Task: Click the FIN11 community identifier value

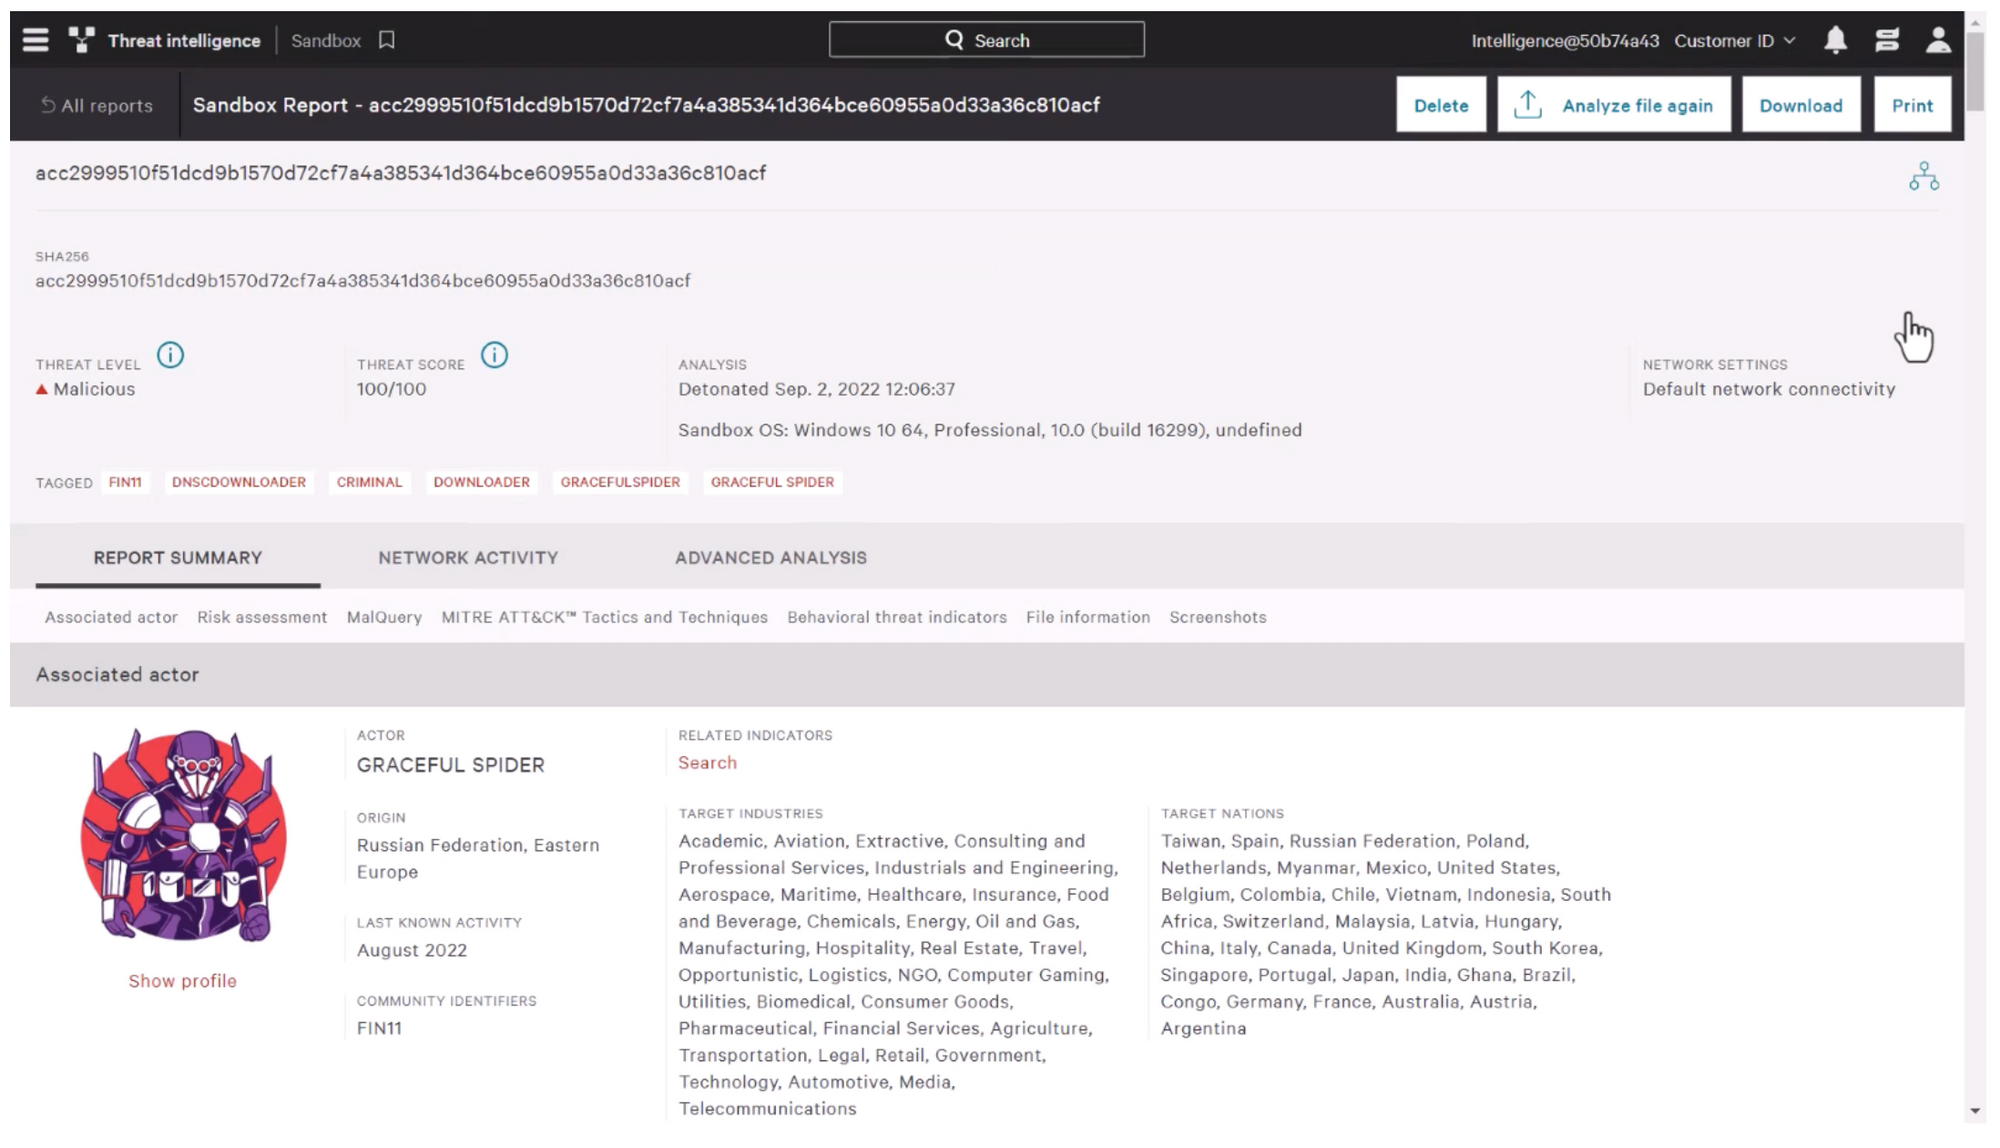Action: 379,1028
